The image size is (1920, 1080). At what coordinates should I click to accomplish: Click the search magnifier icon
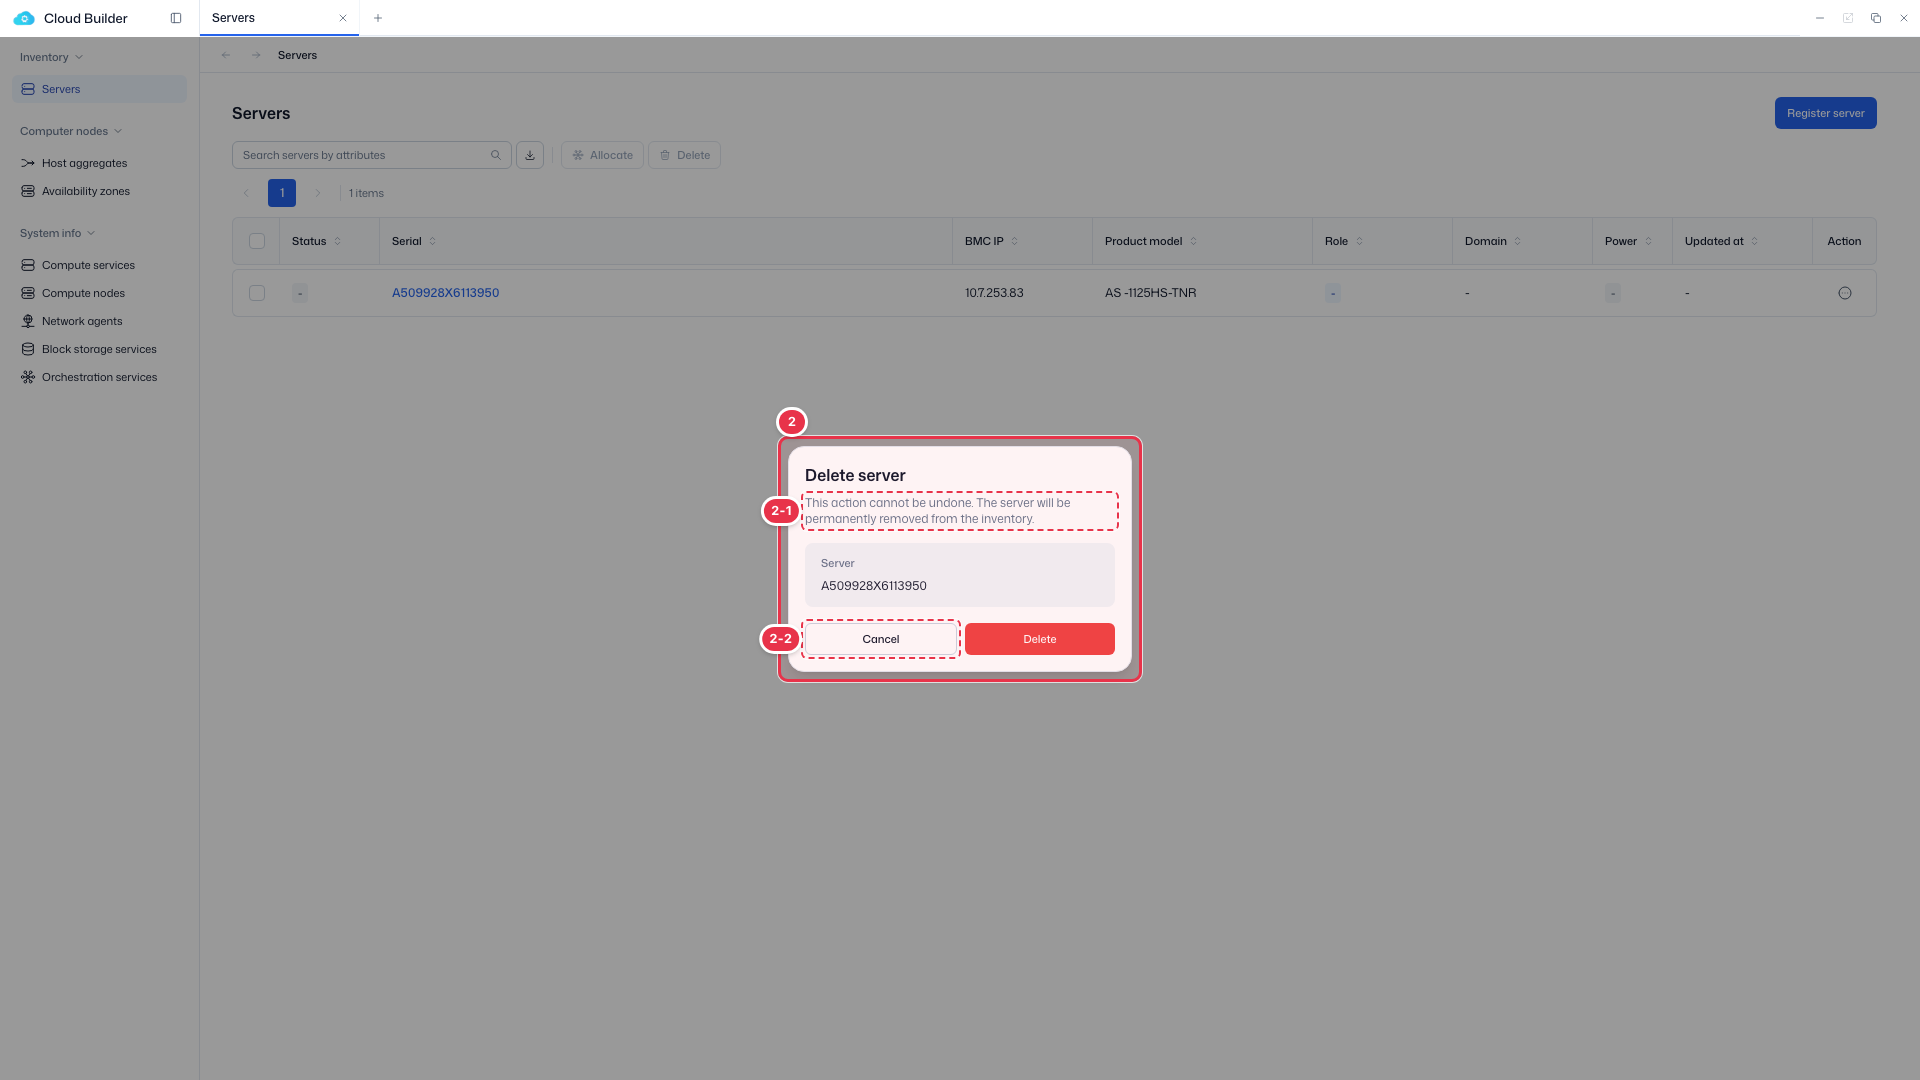pyautogui.click(x=496, y=155)
